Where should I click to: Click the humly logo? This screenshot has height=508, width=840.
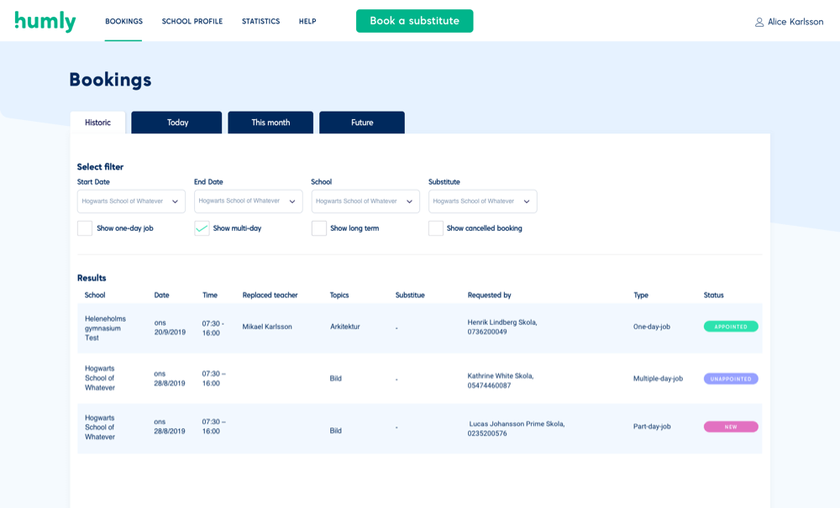[x=45, y=21]
